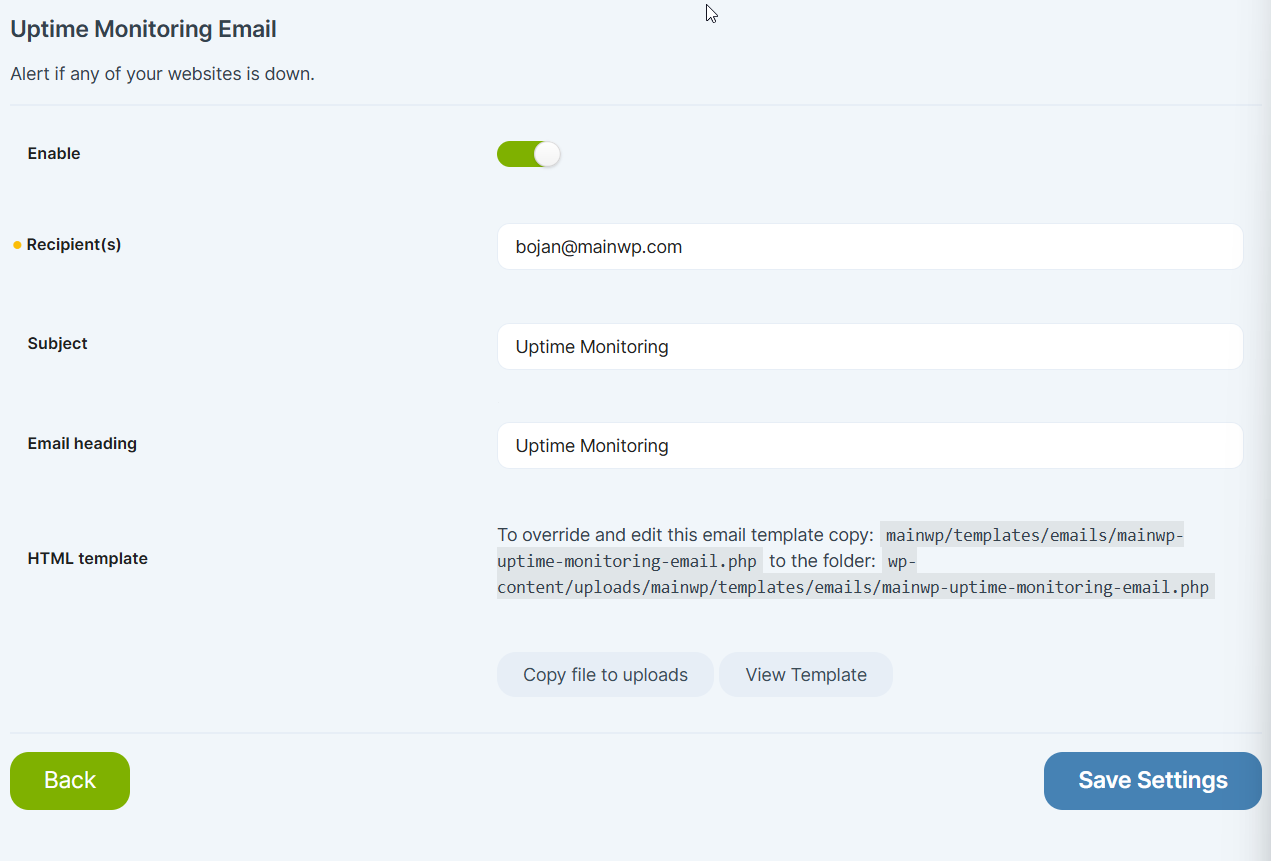Click the green Back button
This screenshot has height=861, width=1271.
pos(69,780)
